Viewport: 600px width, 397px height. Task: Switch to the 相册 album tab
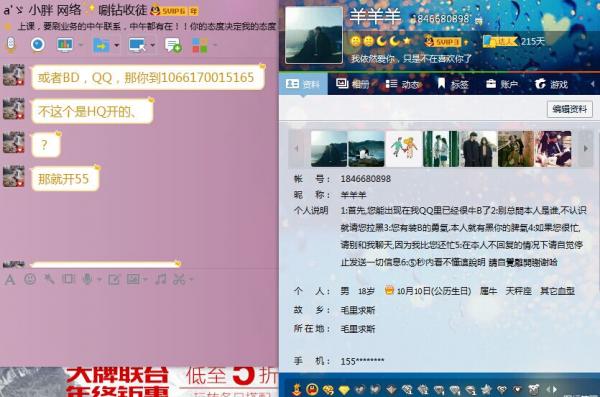[352, 84]
